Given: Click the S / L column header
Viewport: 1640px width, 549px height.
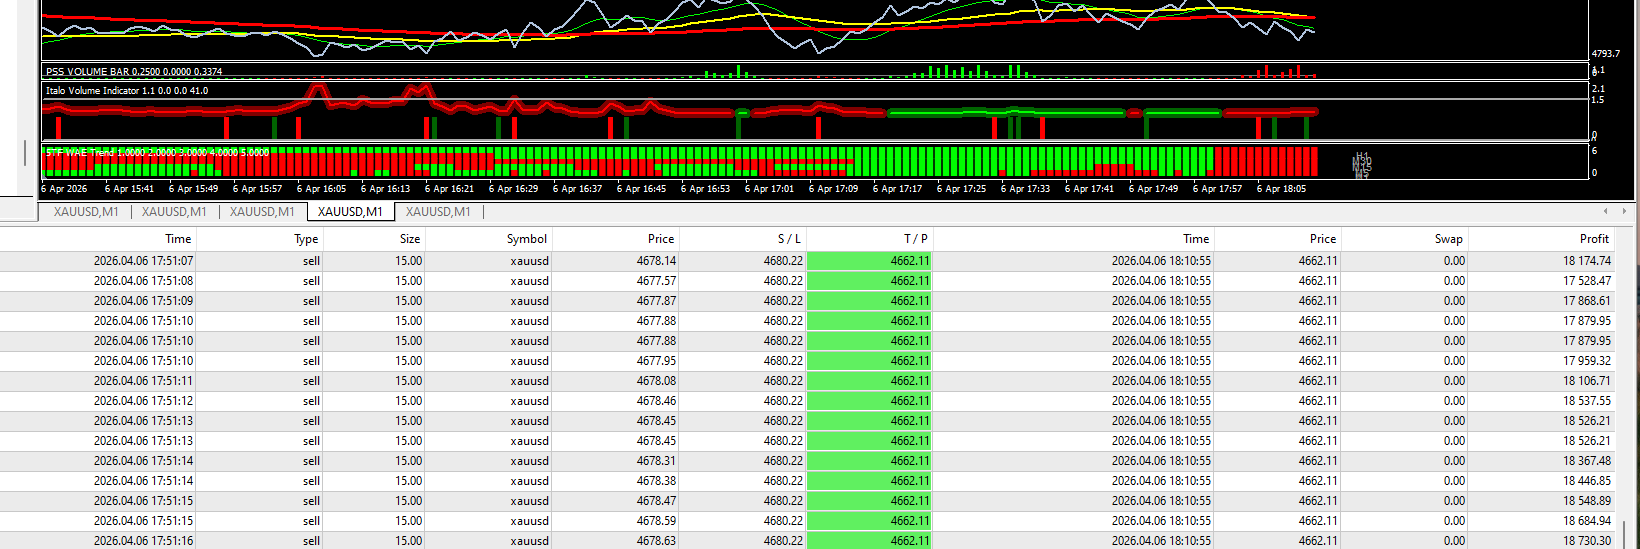Looking at the screenshot, I should click(x=789, y=239).
